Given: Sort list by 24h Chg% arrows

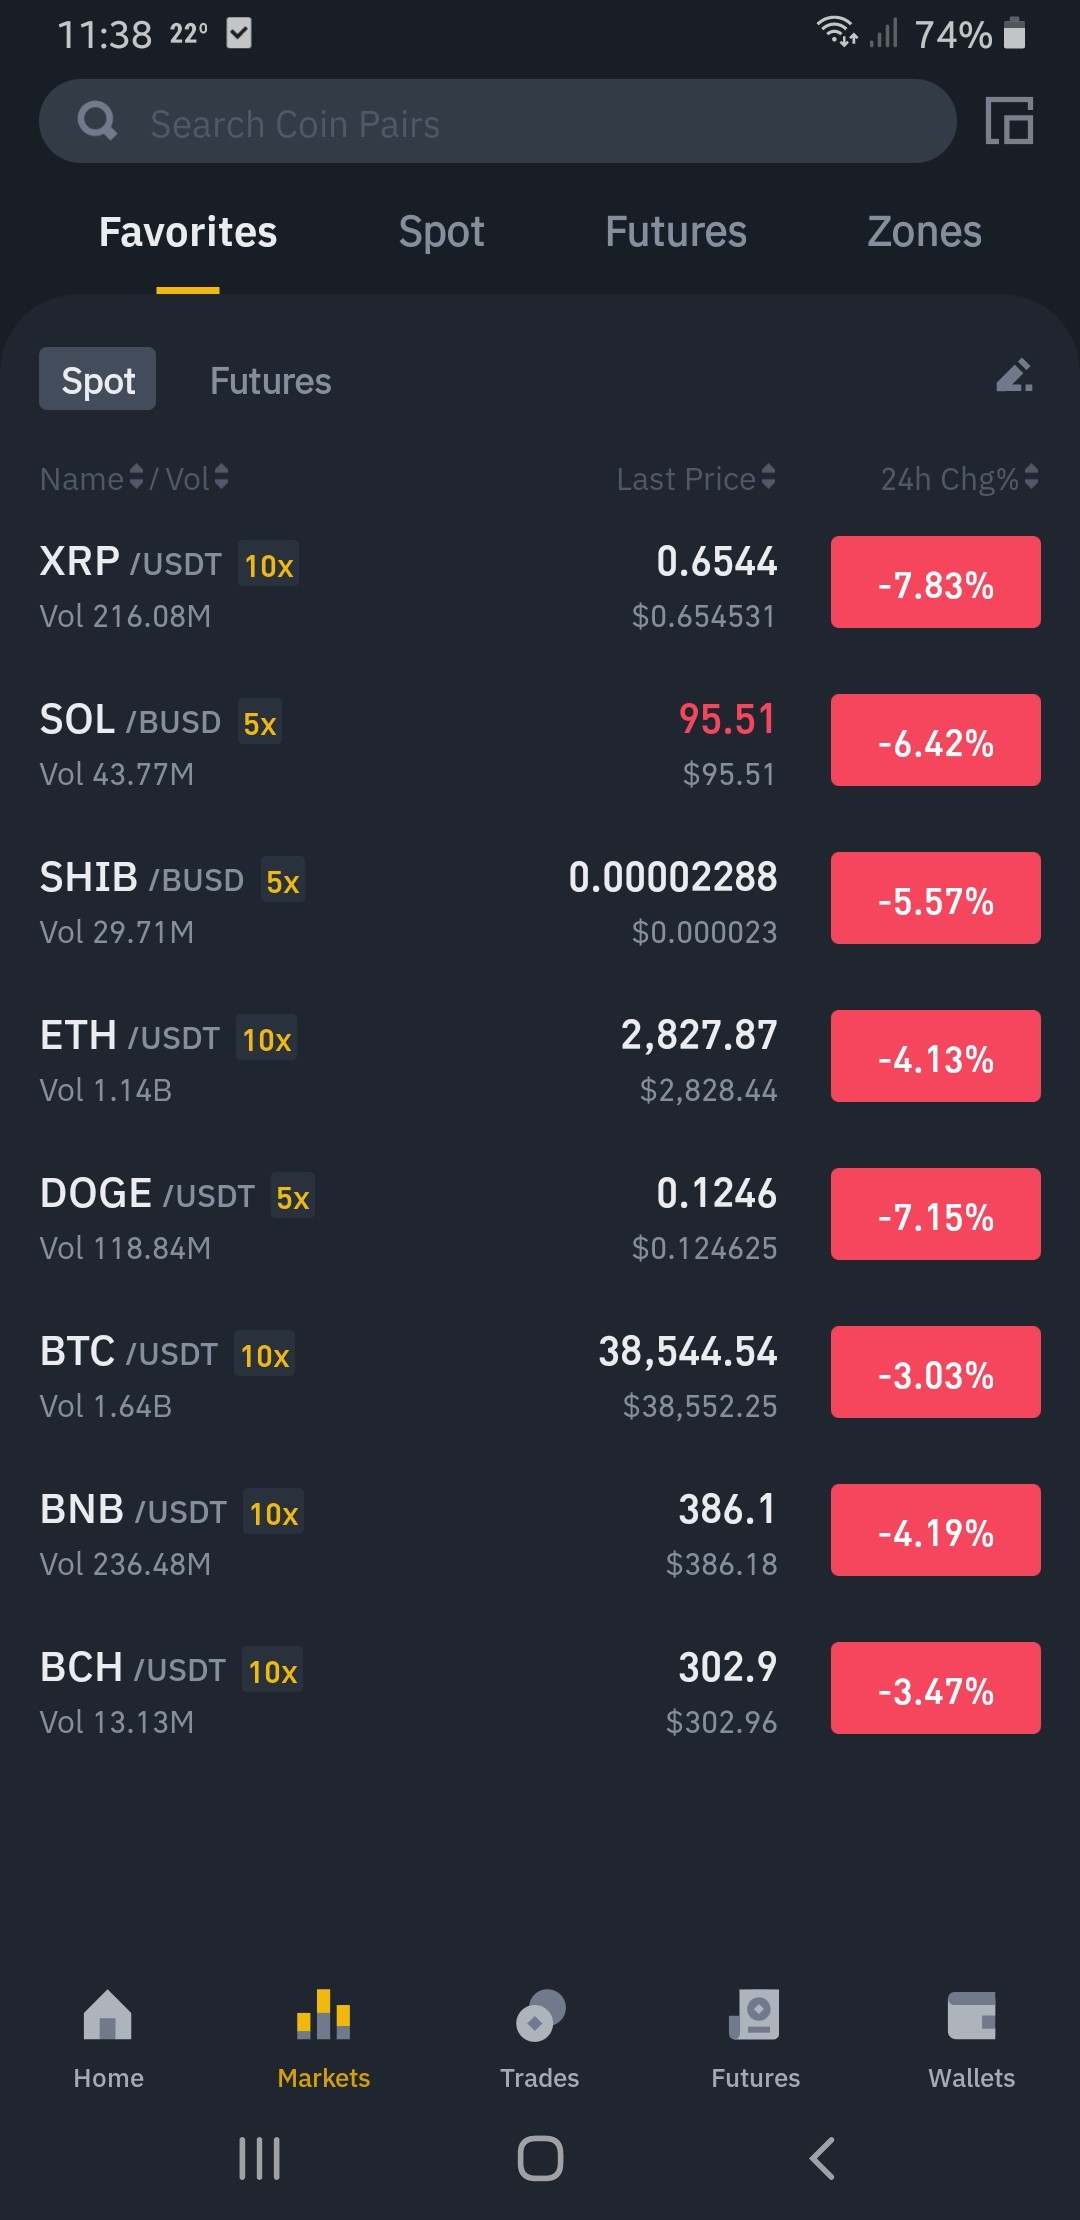Looking at the screenshot, I should pyautogui.click(x=1031, y=478).
